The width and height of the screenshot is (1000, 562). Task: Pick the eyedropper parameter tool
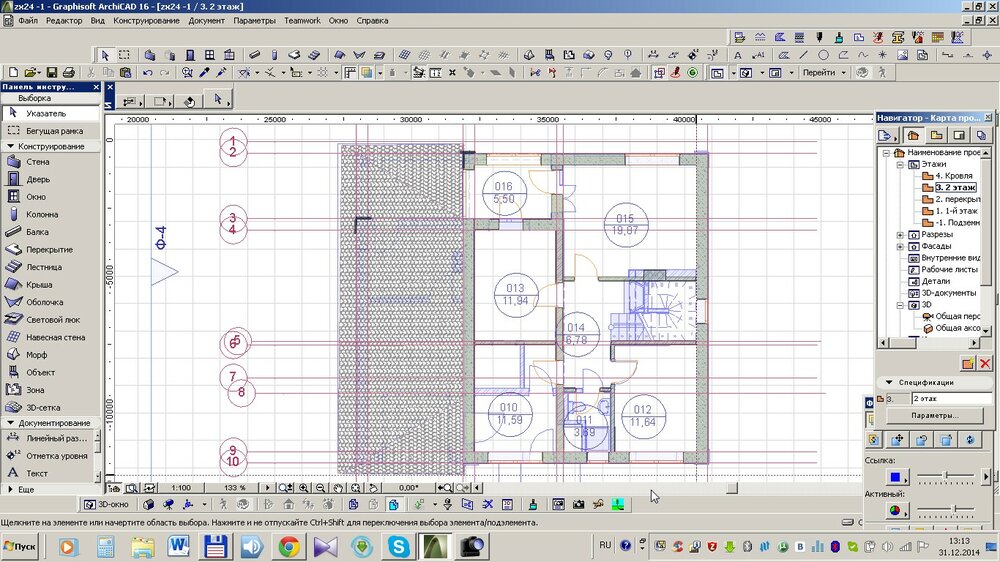click(x=204, y=73)
